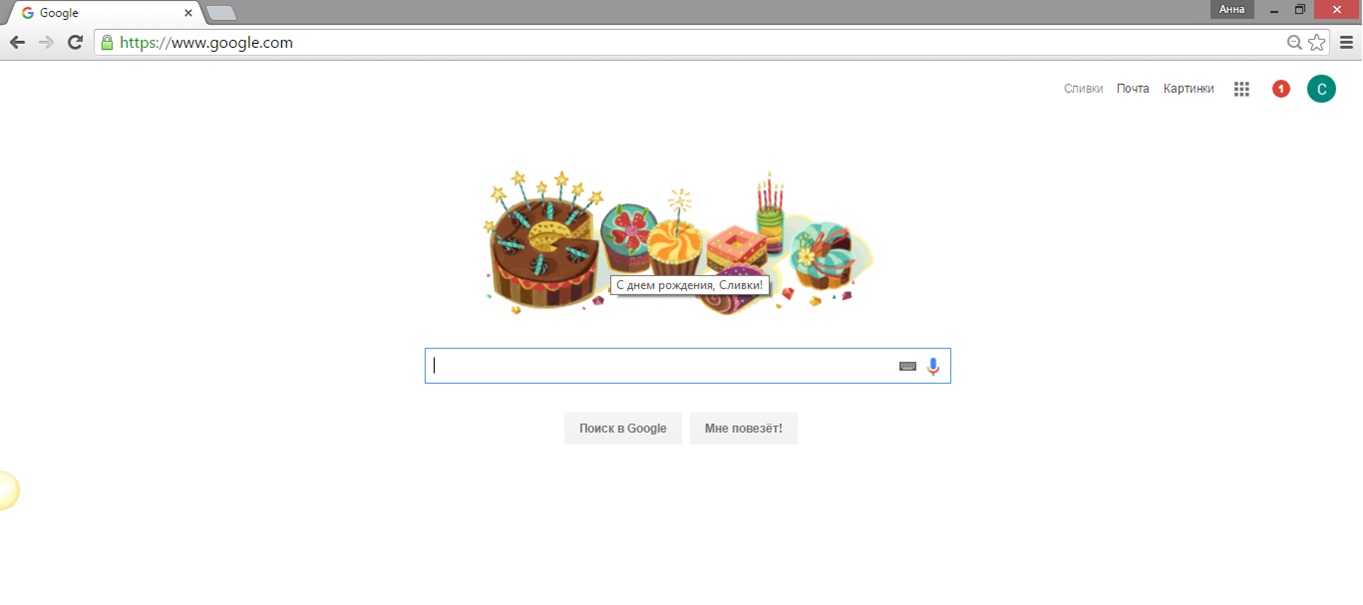Click the green padlock security icon
This screenshot has width=1363, height=605.
(106, 42)
